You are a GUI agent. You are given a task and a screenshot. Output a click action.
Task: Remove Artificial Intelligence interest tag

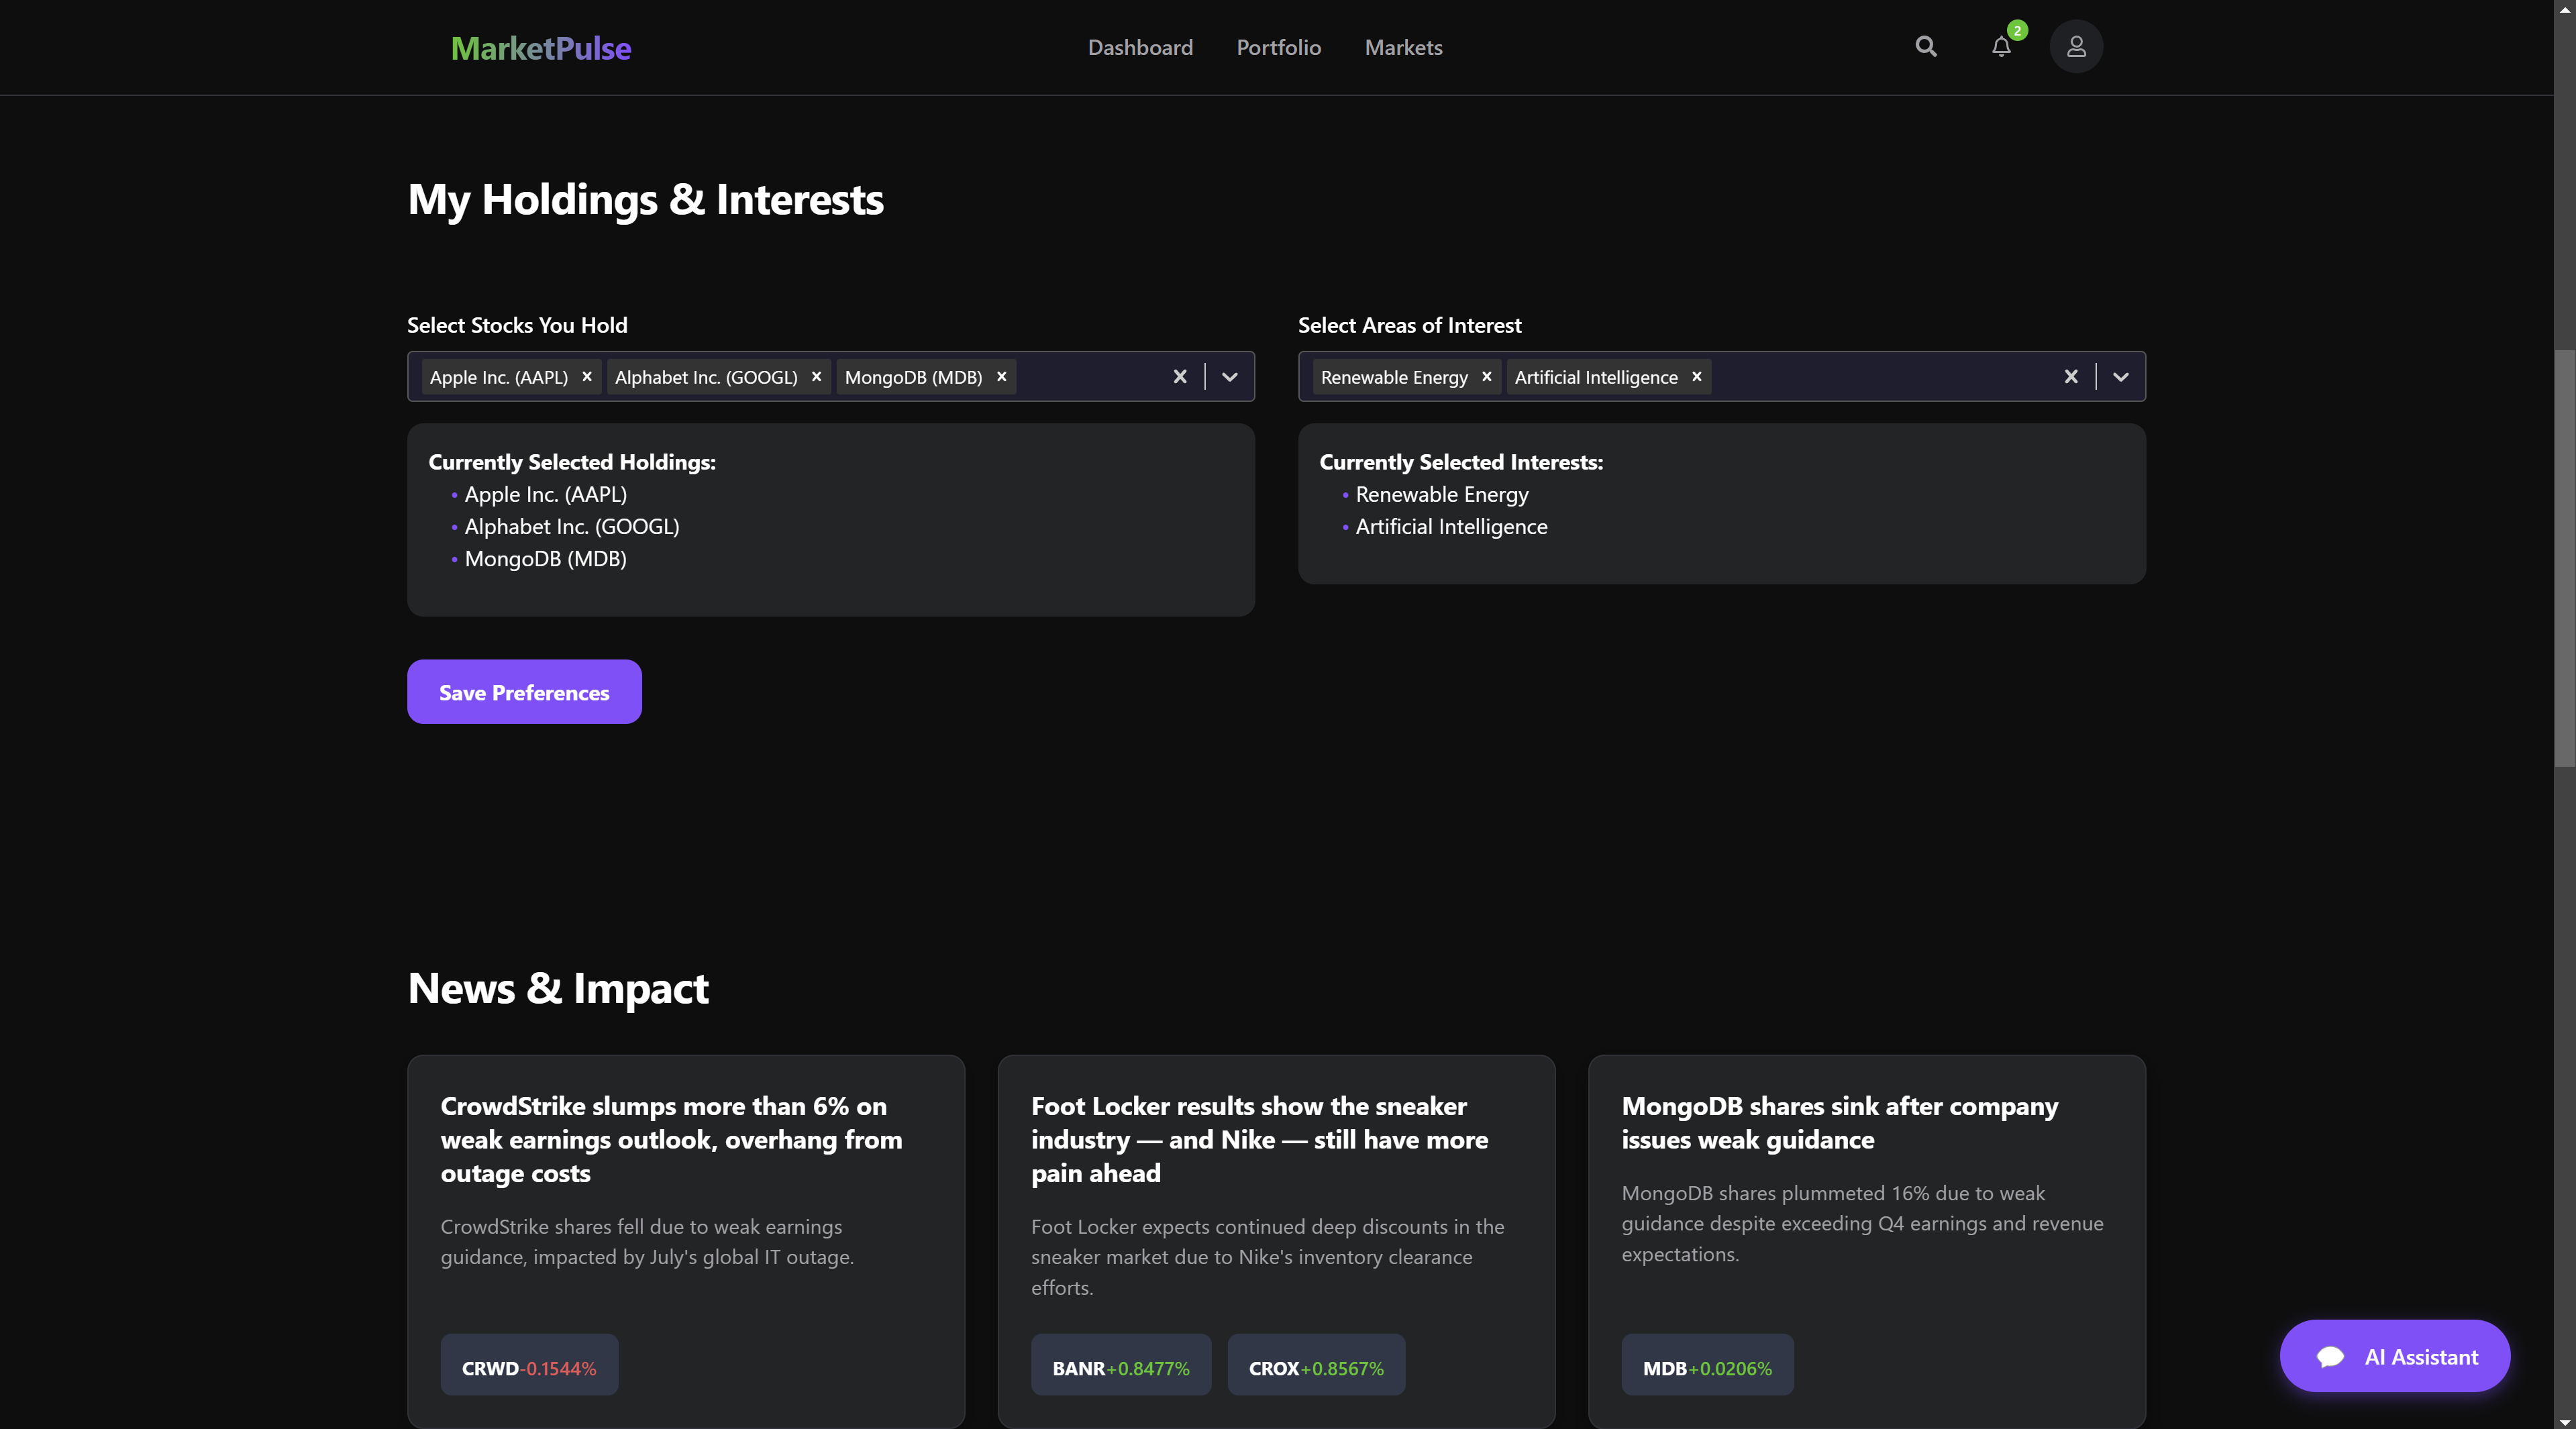click(x=1696, y=377)
